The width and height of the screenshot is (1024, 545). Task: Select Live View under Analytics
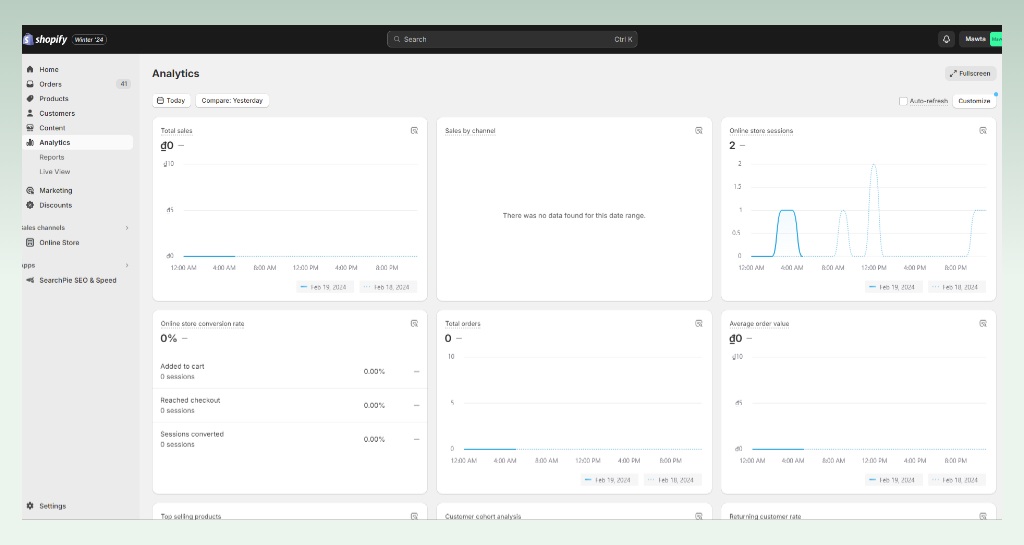(x=54, y=172)
